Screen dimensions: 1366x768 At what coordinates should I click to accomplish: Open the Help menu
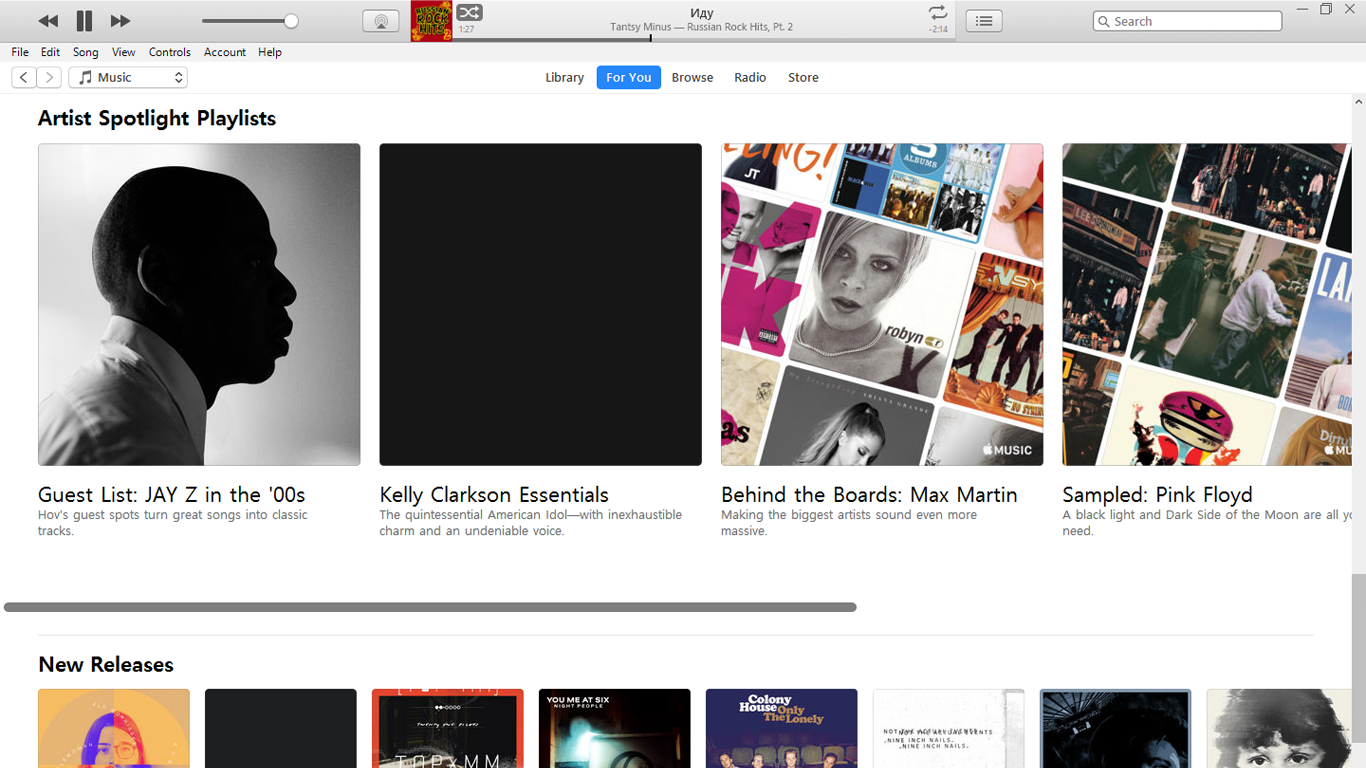click(270, 52)
